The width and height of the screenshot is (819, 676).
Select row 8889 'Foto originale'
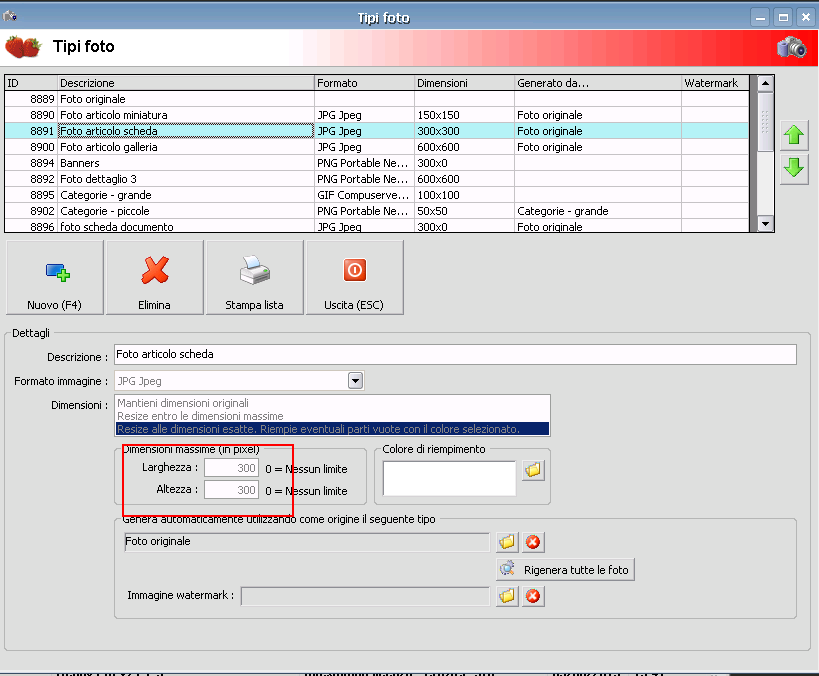(377, 99)
